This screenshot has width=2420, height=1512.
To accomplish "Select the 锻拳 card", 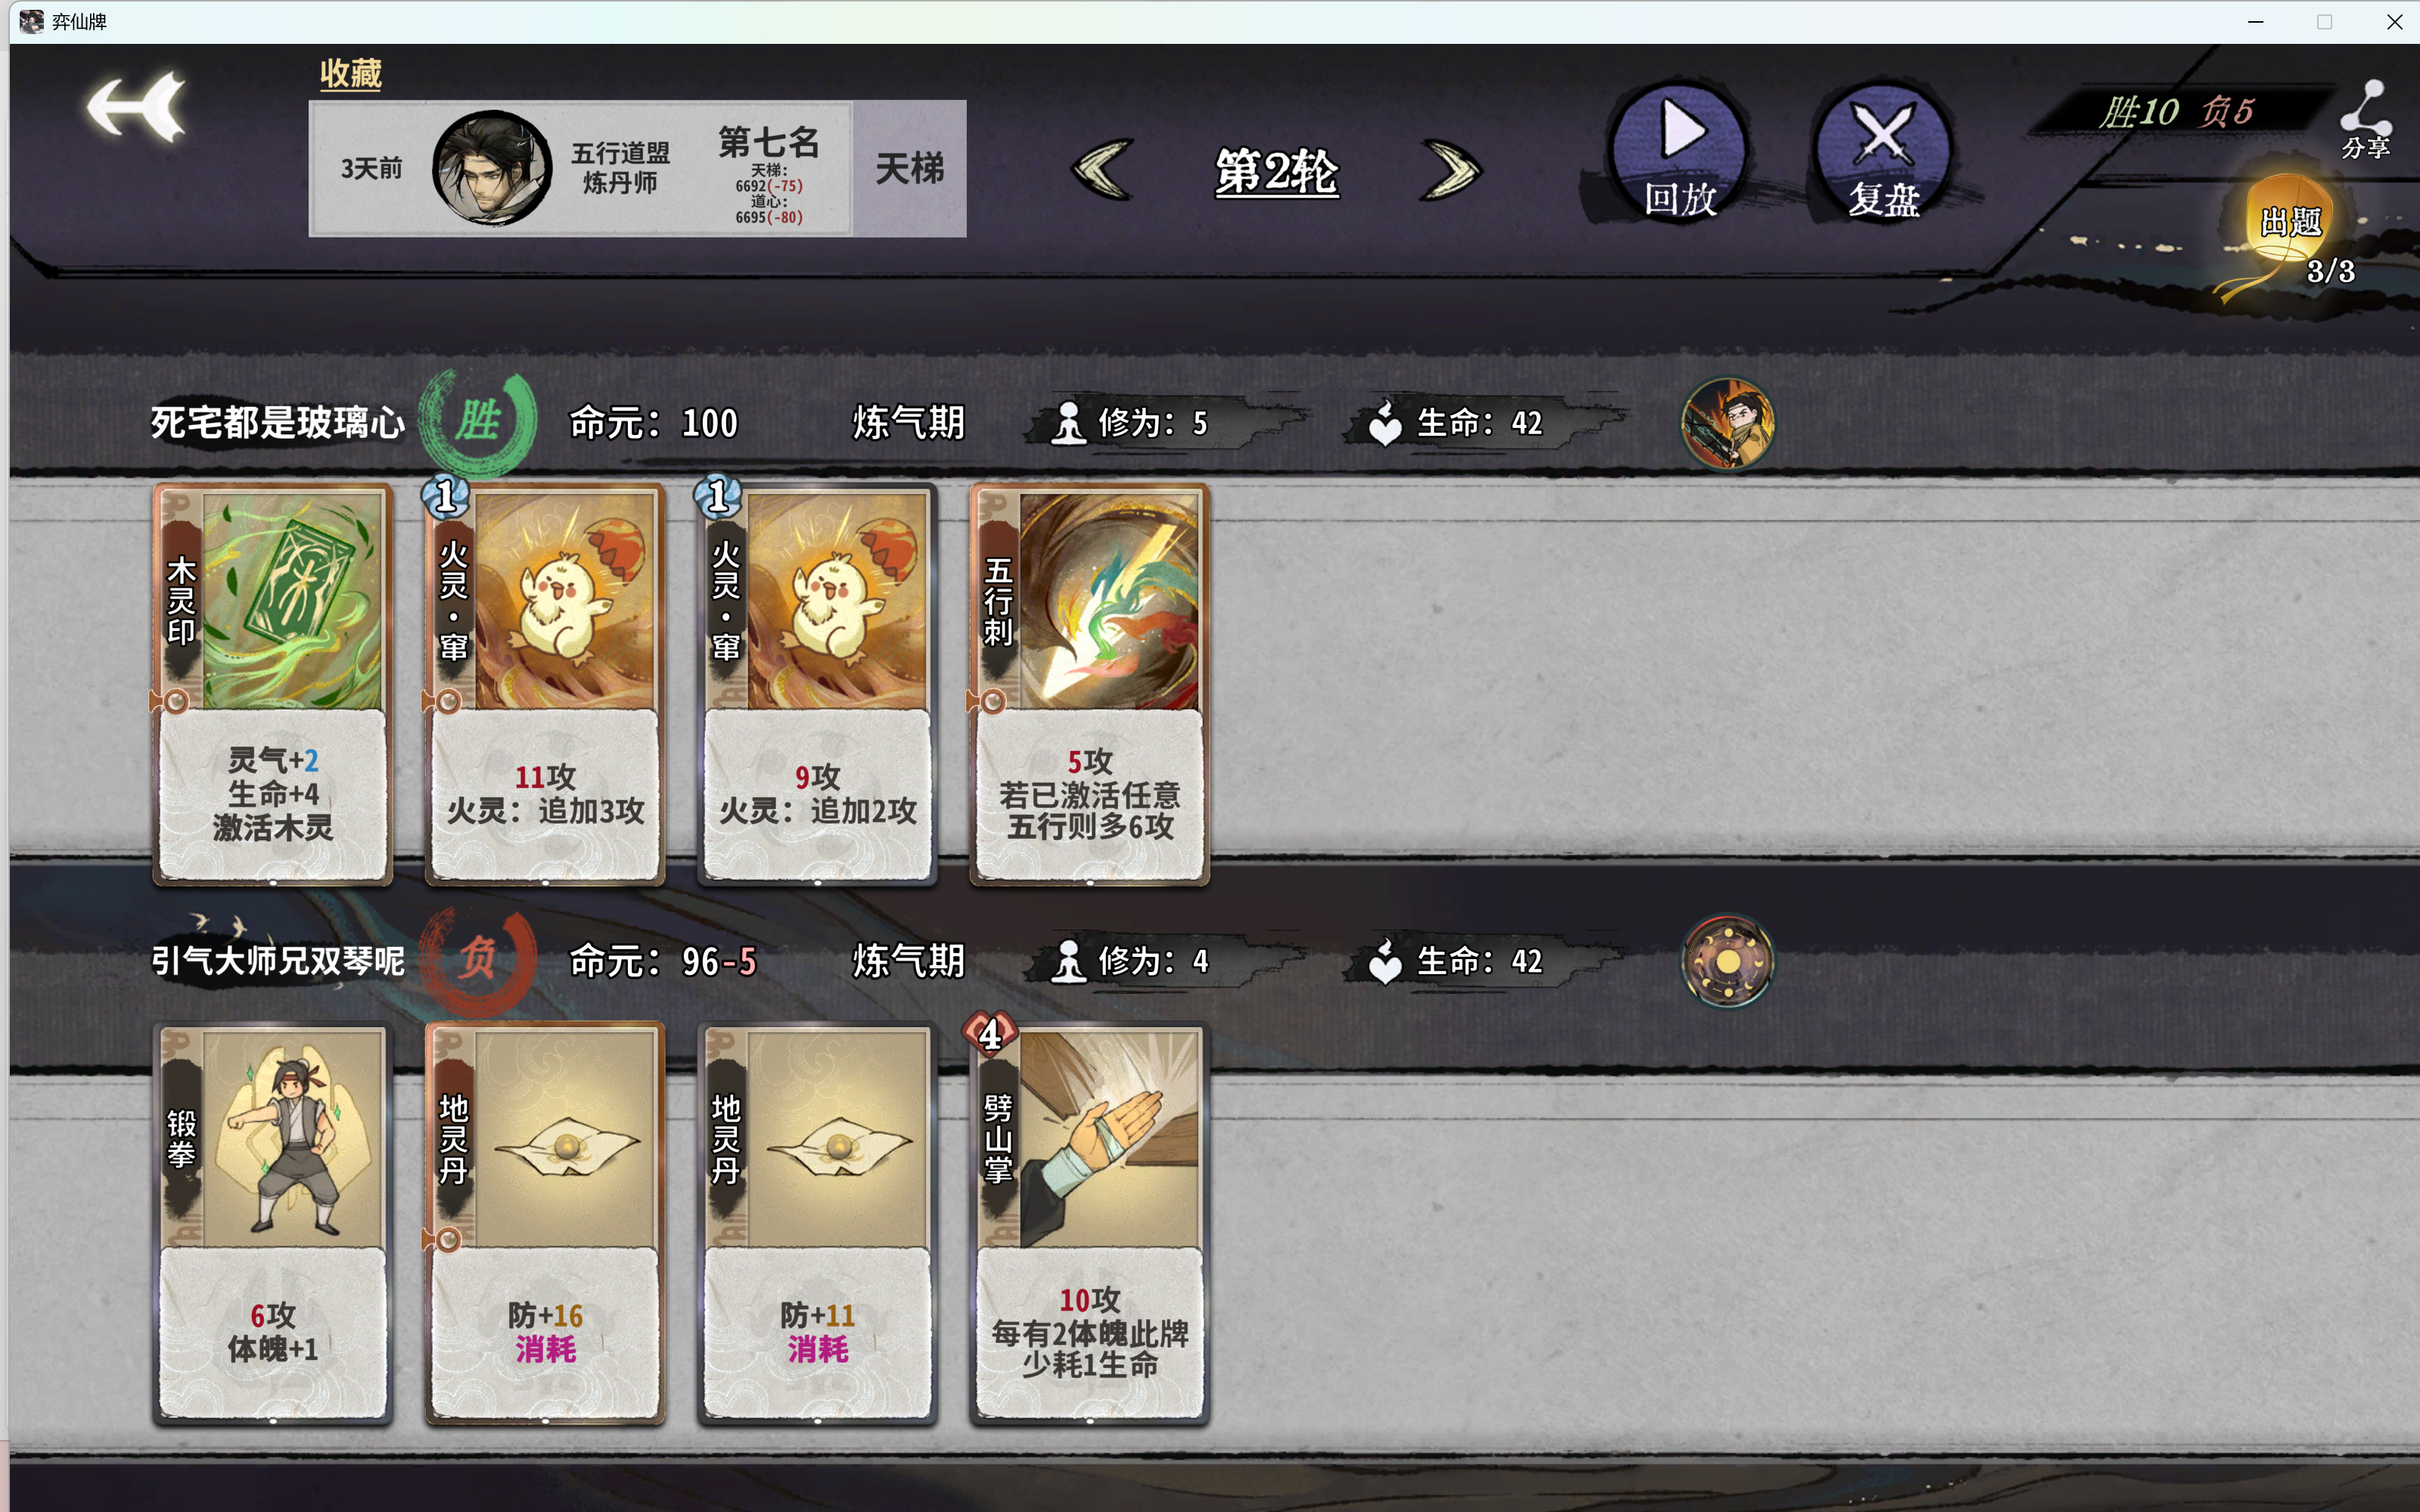I will pyautogui.click(x=272, y=1222).
